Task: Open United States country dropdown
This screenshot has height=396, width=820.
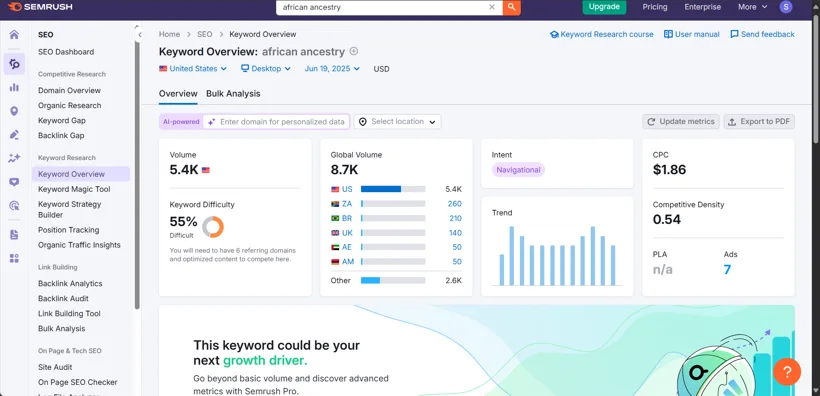Action: tap(193, 69)
